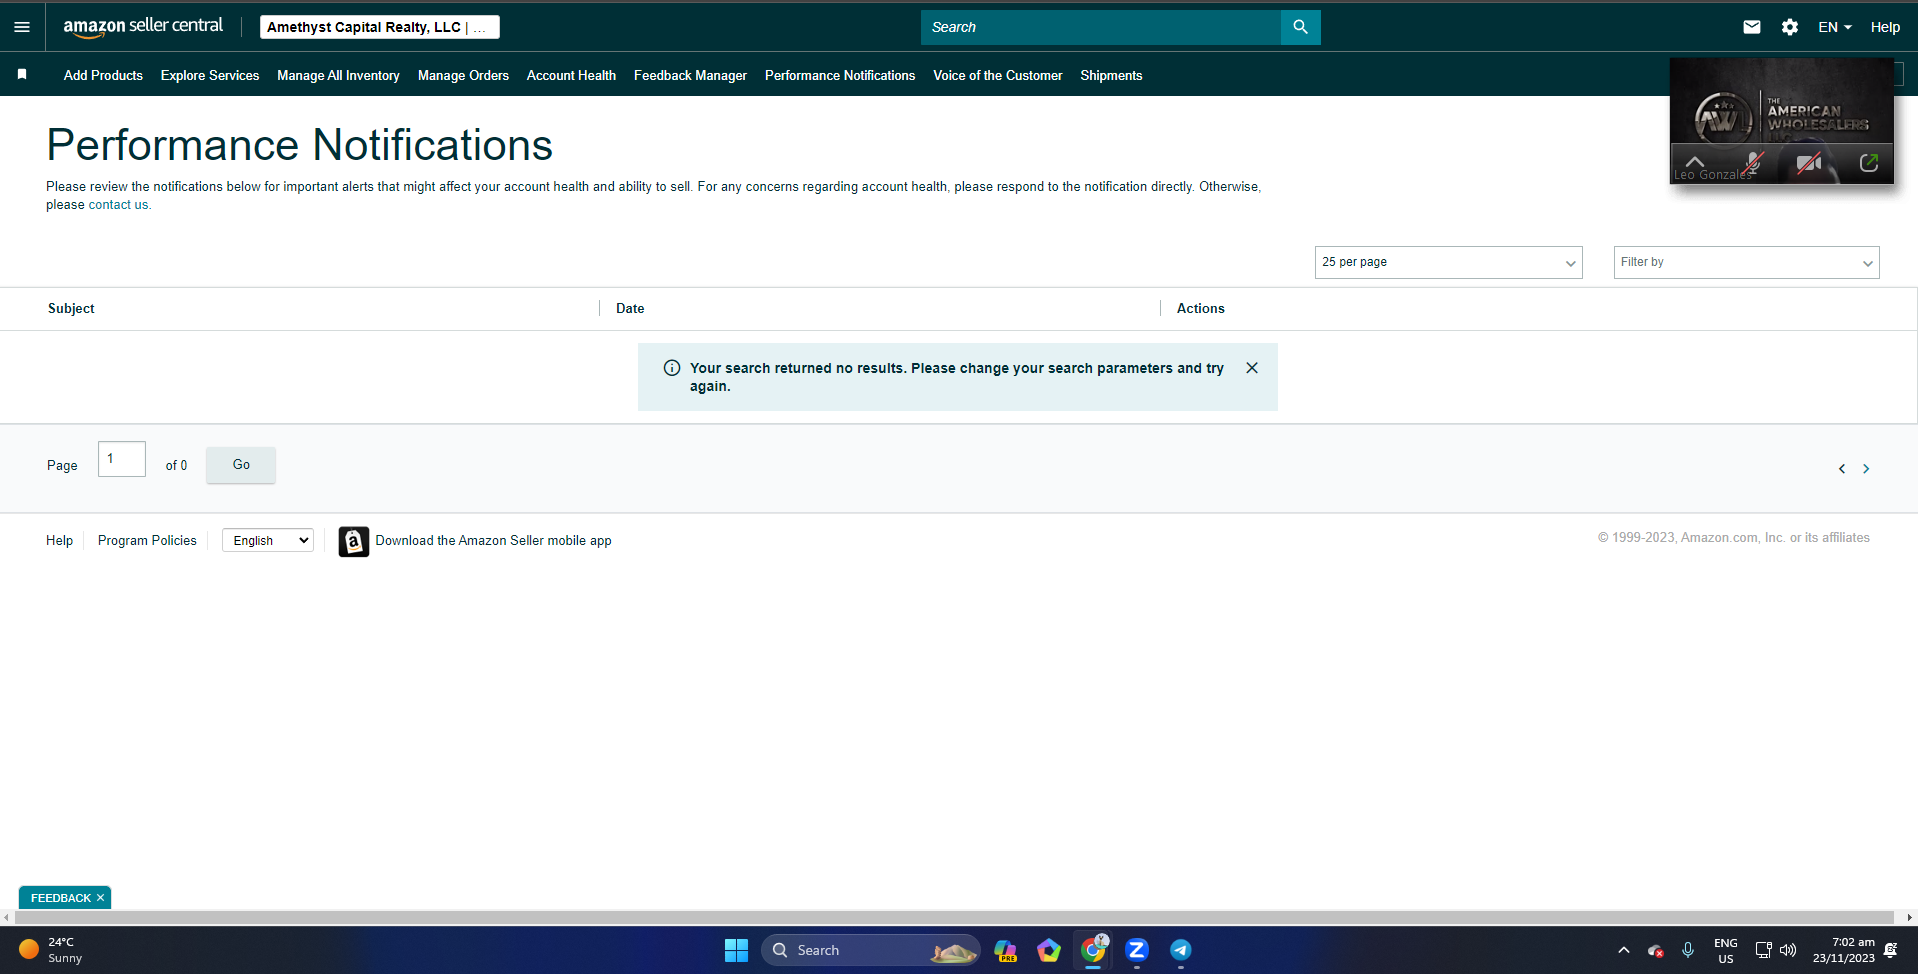1918x974 pixels.
Task: Open Copilot preview from the taskbar
Action: pos(1005,950)
